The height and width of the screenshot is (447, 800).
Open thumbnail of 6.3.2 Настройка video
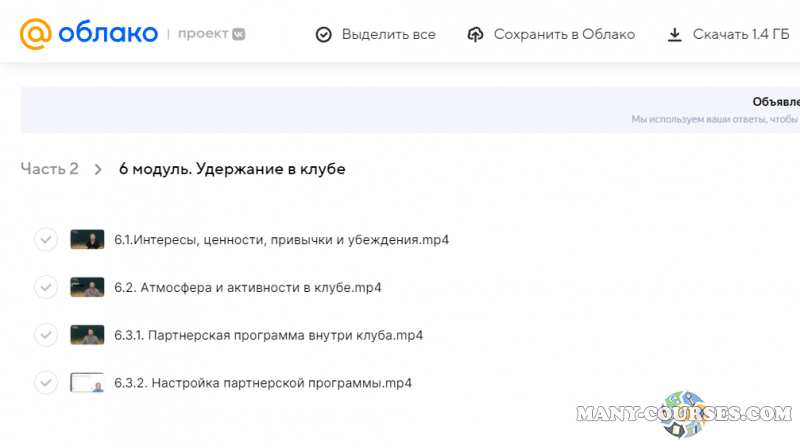pos(87,382)
